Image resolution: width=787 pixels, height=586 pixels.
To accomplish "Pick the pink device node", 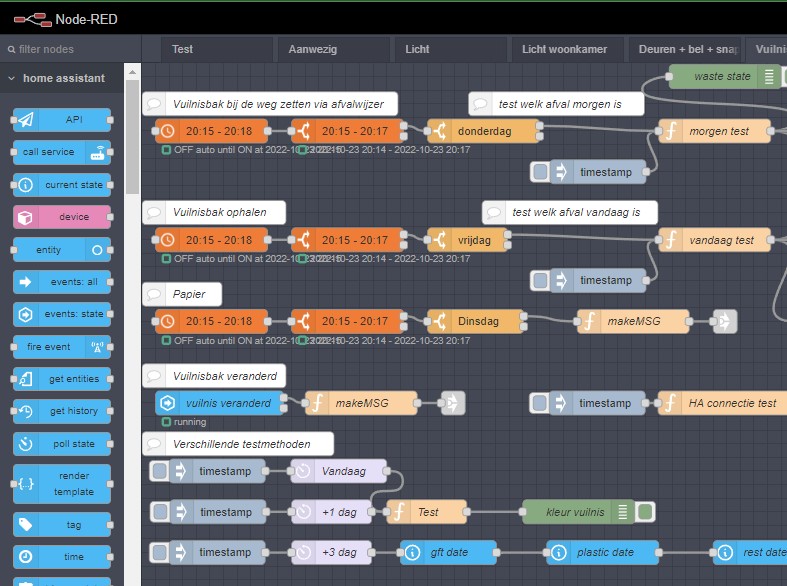I will (62, 217).
